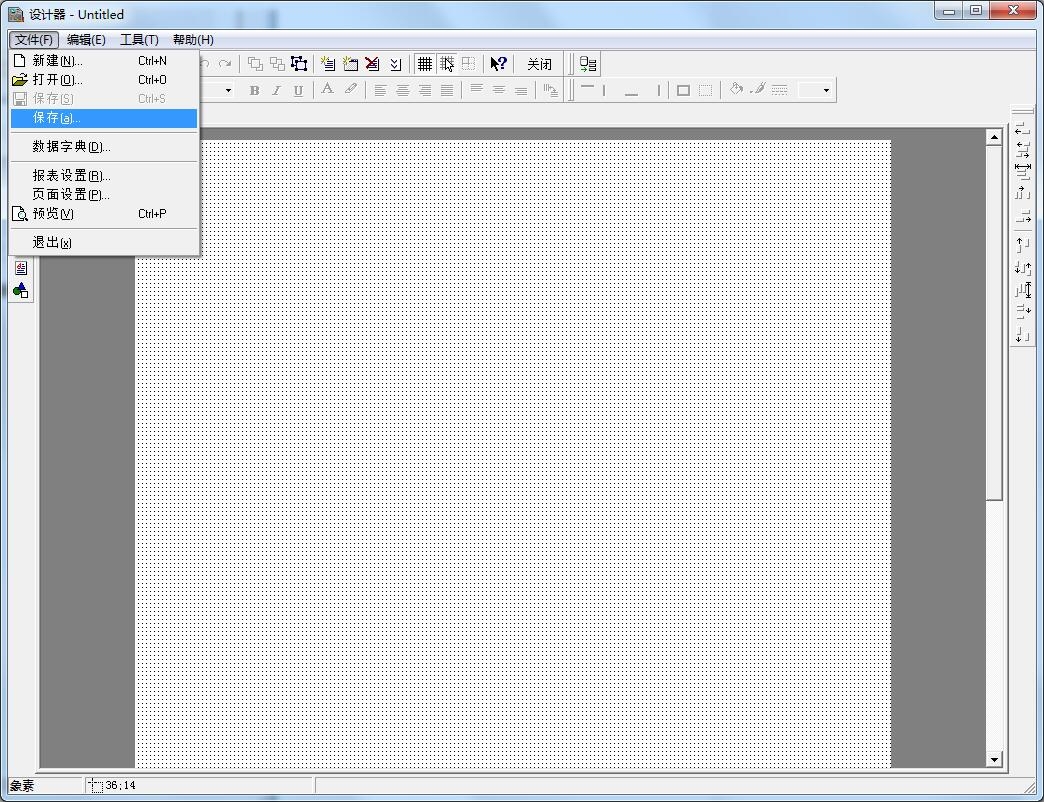
Task: Toggle the show grid button
Action: (x=425, y=64)
